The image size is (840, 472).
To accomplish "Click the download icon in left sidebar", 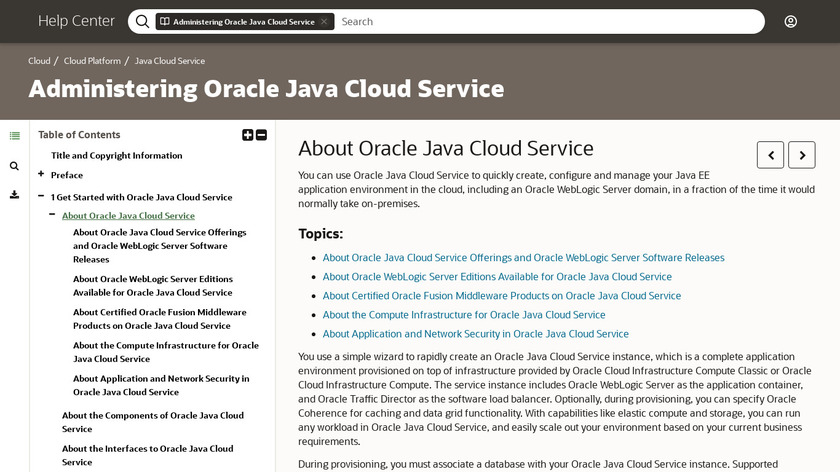I will point(15,194).
